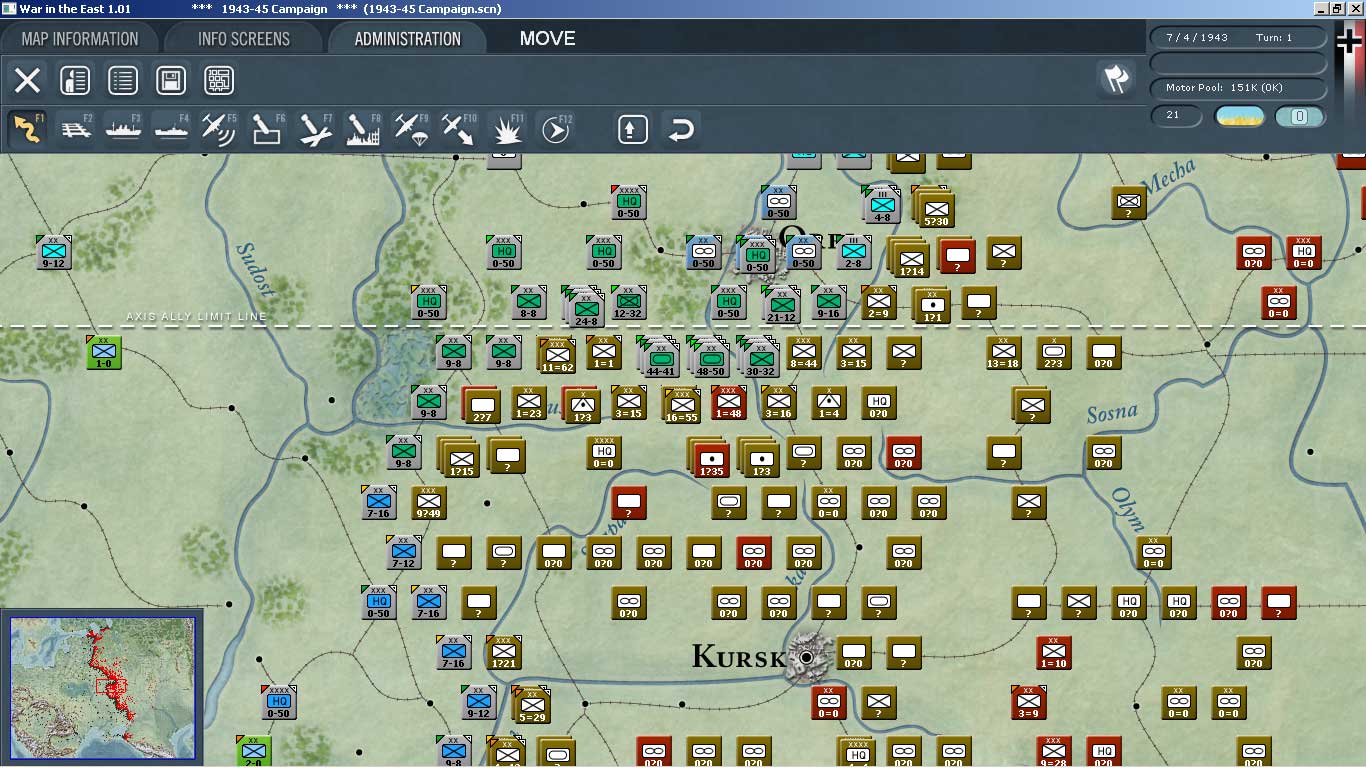Image resolution: width=1366 pixels, height=768 pixels.
Task: Select air recon mode (F5)
Action: 219,129
